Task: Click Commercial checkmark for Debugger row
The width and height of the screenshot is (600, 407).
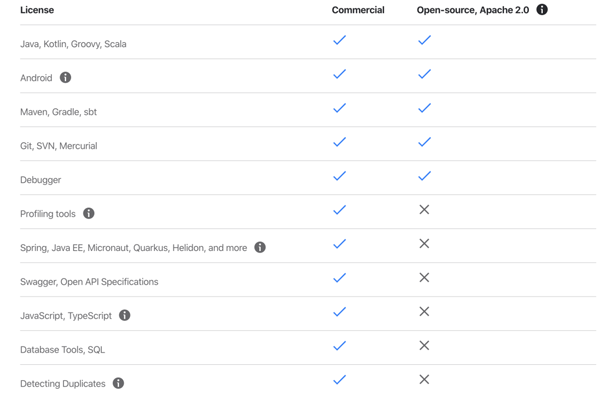Action: tap(340, 176)
